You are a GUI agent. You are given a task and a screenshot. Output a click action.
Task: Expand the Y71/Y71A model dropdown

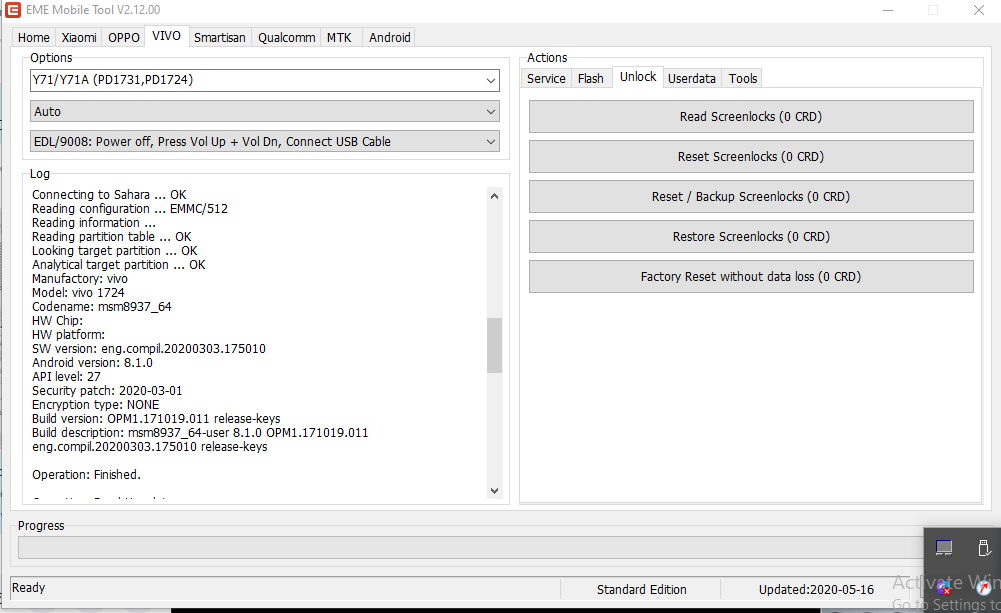point(490,80)
